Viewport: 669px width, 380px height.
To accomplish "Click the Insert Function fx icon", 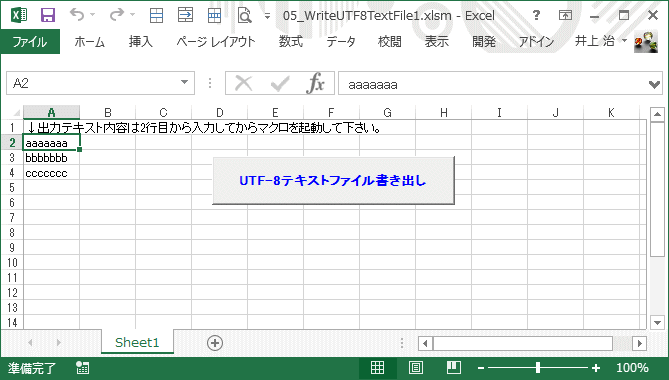I will pyautogui.click(x=315, y=83).
